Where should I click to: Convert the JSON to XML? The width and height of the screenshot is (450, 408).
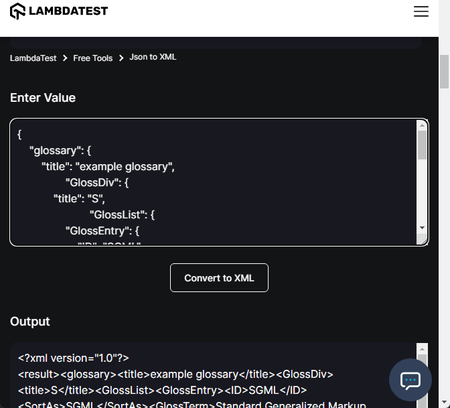coord(219,278)
